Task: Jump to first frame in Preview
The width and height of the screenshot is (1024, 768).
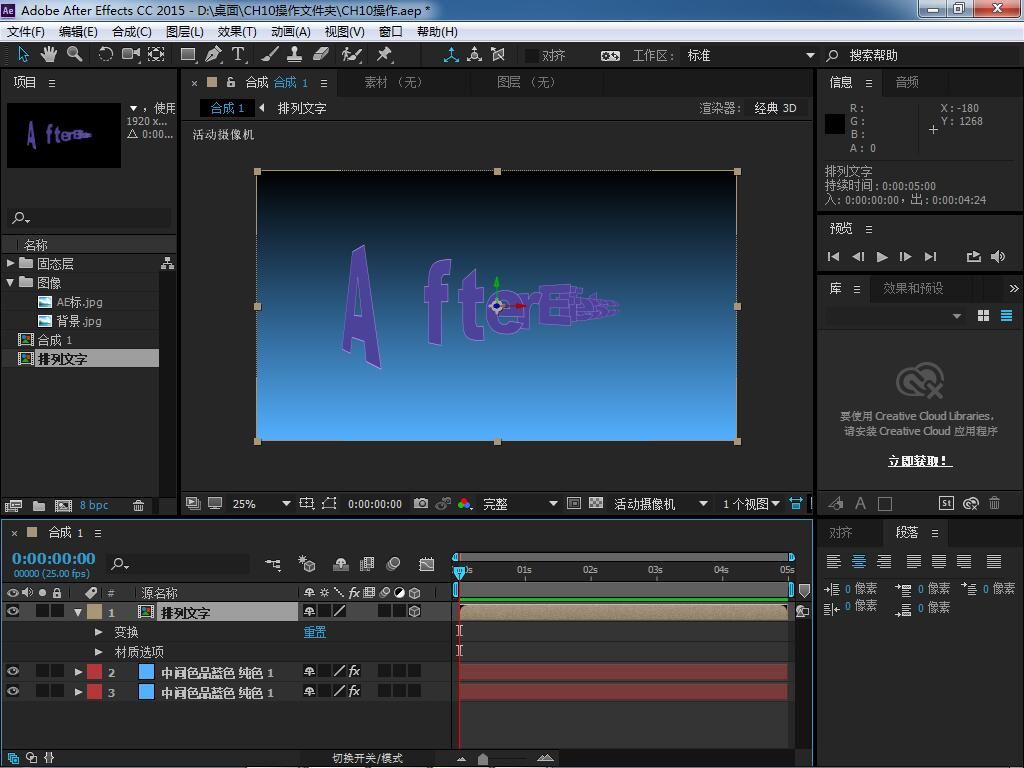Action: (833, 257)
